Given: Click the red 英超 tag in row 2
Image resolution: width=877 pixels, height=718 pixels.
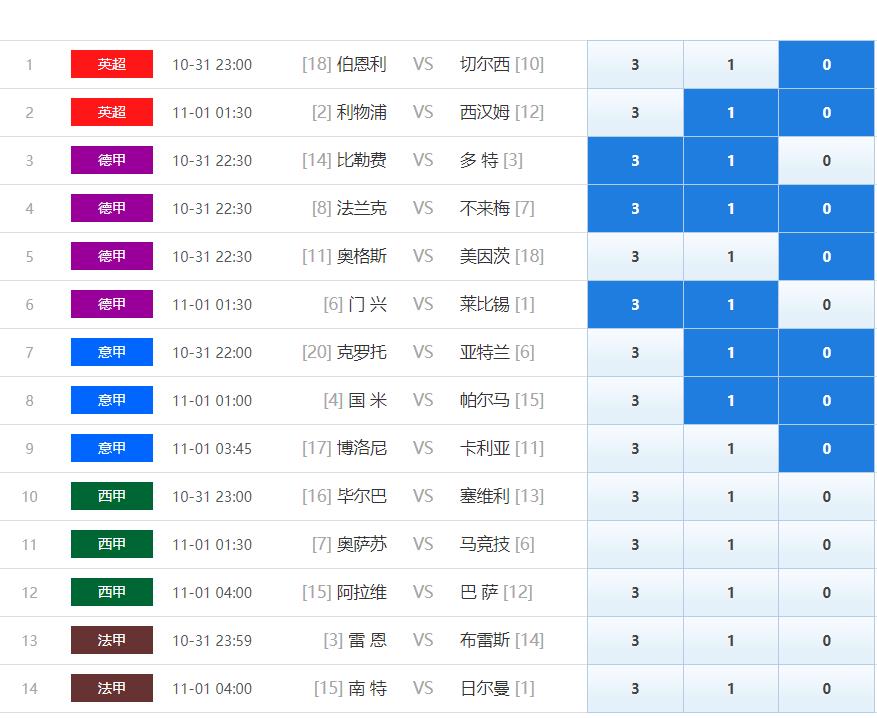Looking at the screenshot, I should [x=112, y=112].
